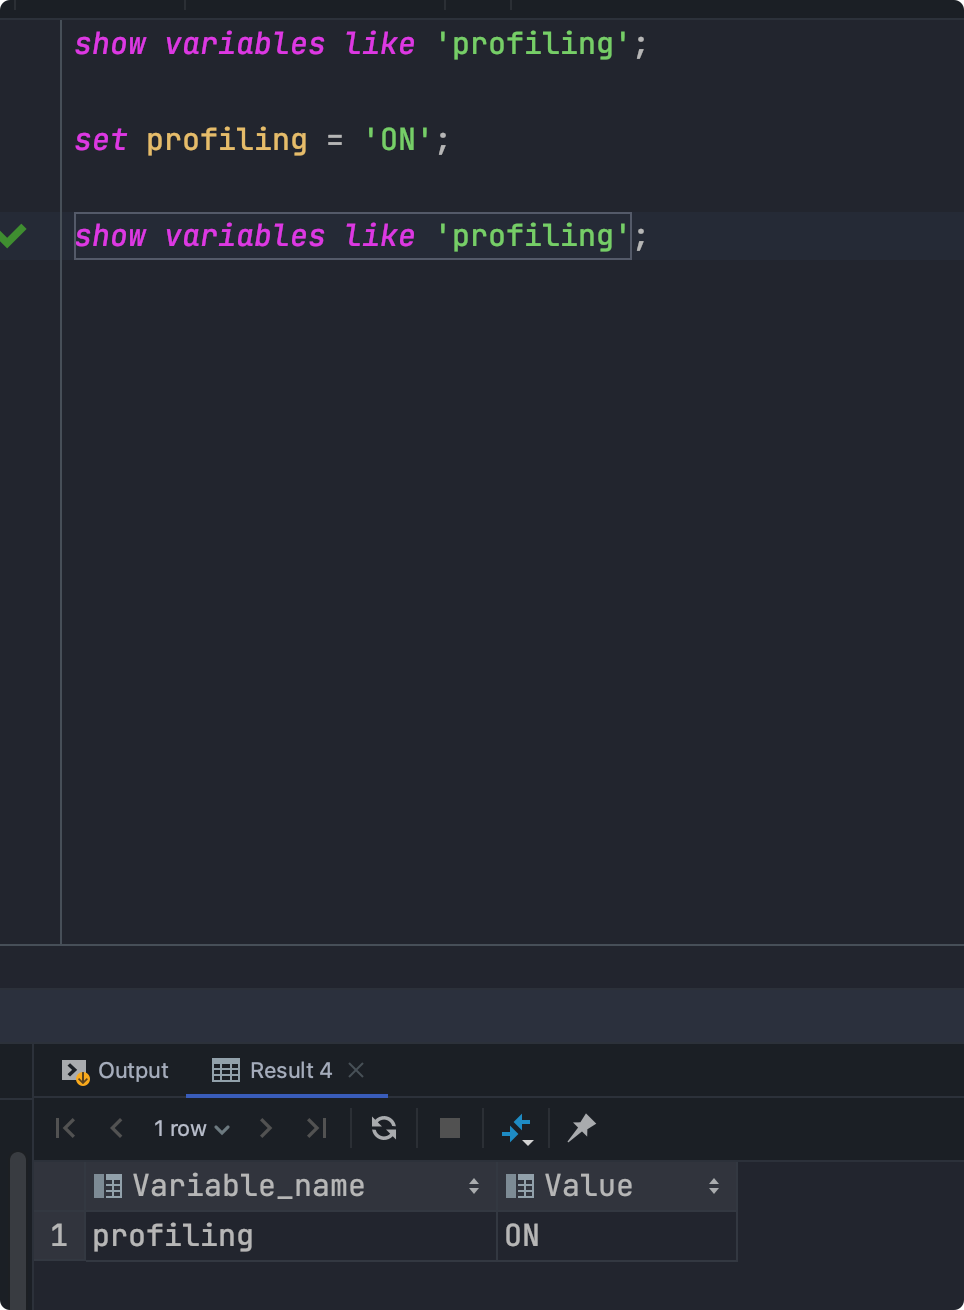This screenshot has height=1310, width=964.
Task: Go to next page of results
Action: click(265, 1128)
